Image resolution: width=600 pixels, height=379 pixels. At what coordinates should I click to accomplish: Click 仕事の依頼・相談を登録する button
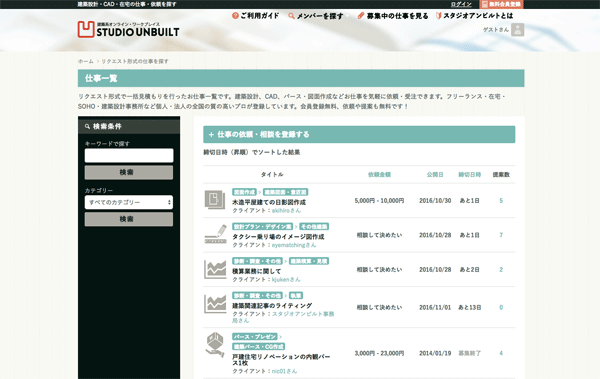(x=359, y=134)
